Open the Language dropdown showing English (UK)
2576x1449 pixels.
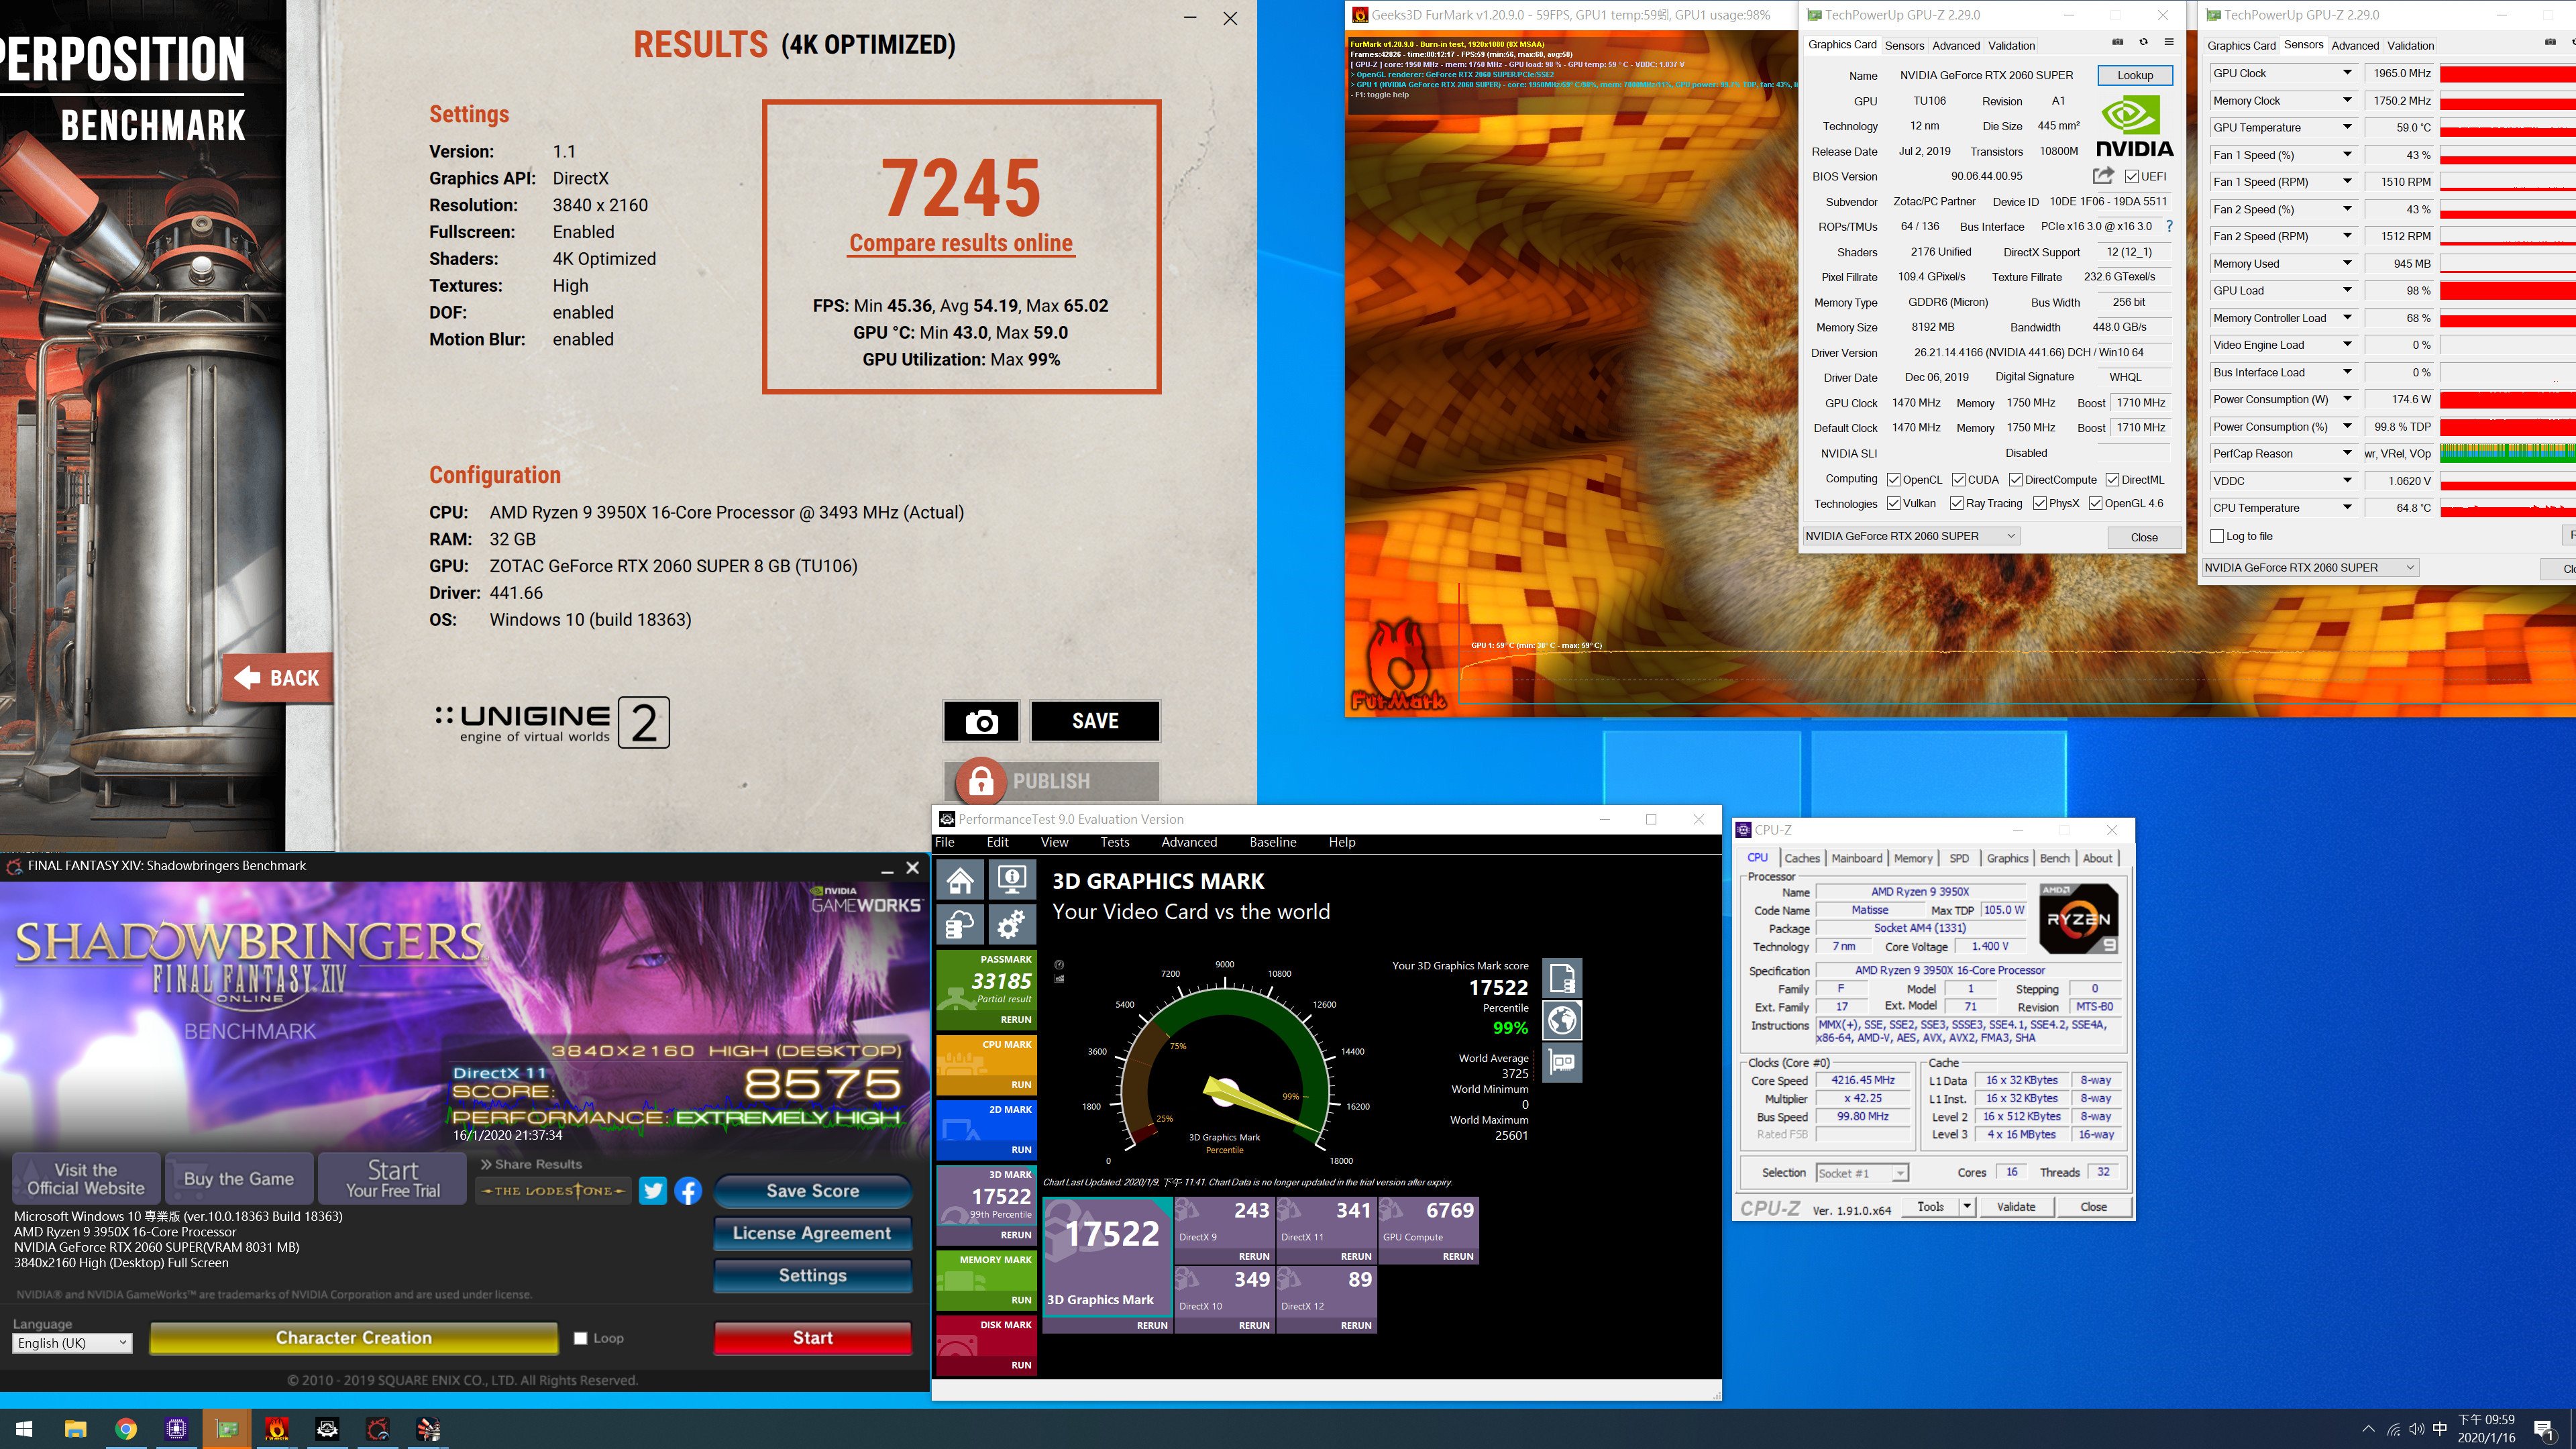click(72, 1343)
